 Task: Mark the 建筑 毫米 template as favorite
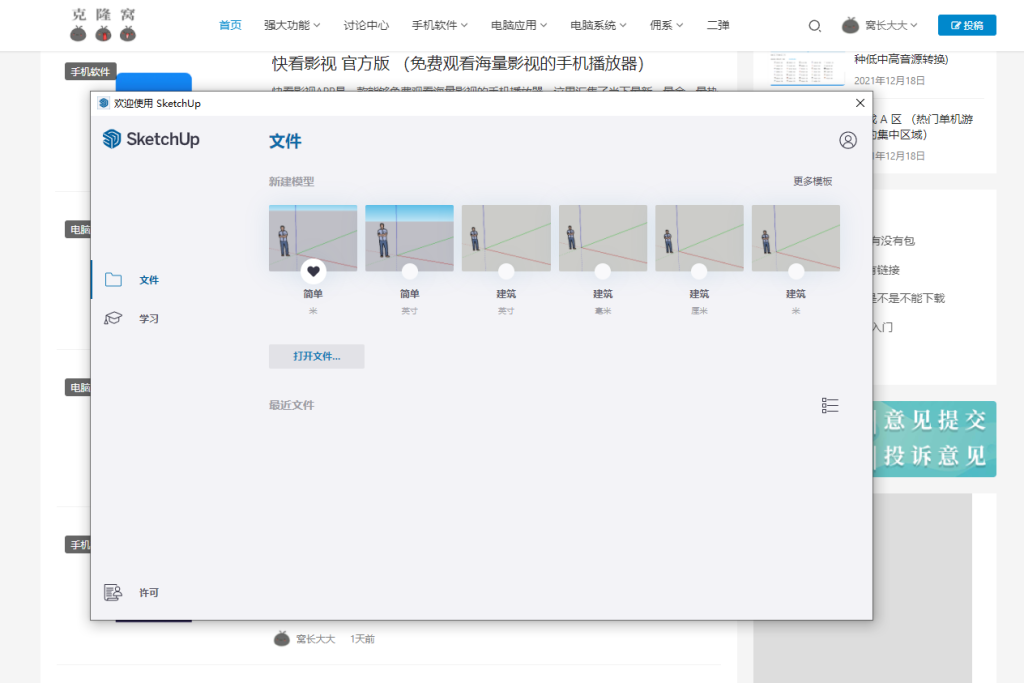(x=602, y=271)
